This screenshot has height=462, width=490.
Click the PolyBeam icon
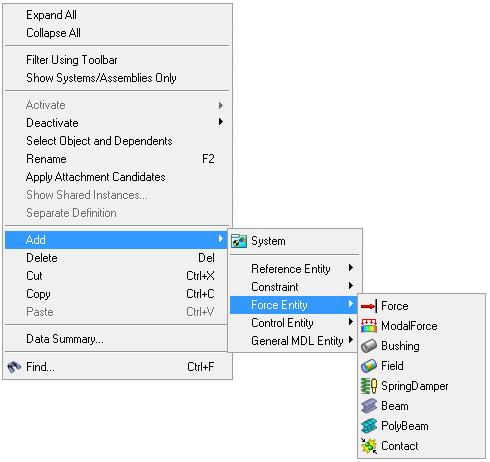coord(369,426)
